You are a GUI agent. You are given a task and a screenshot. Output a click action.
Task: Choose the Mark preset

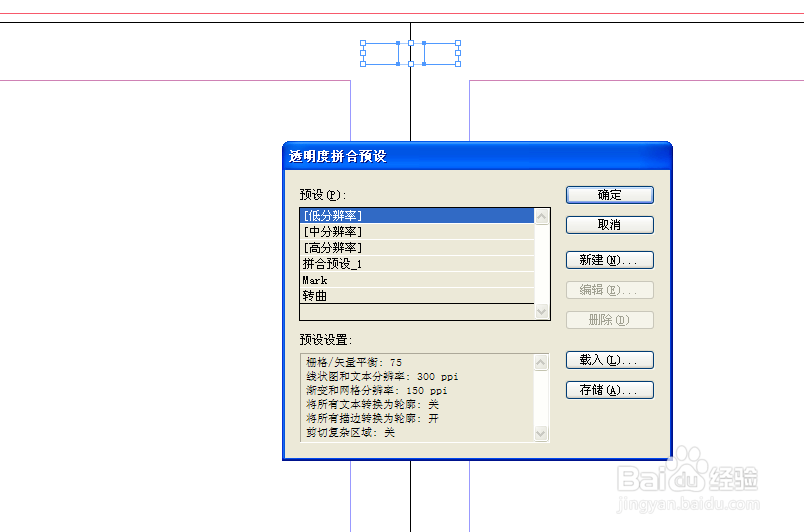pos(417,280)
